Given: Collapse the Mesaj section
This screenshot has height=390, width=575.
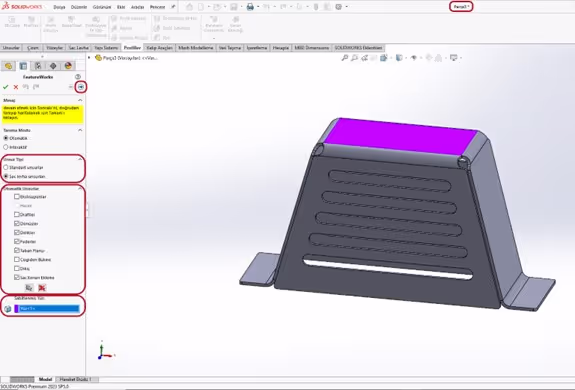Looking at the screenshot, I should point(80,100).
